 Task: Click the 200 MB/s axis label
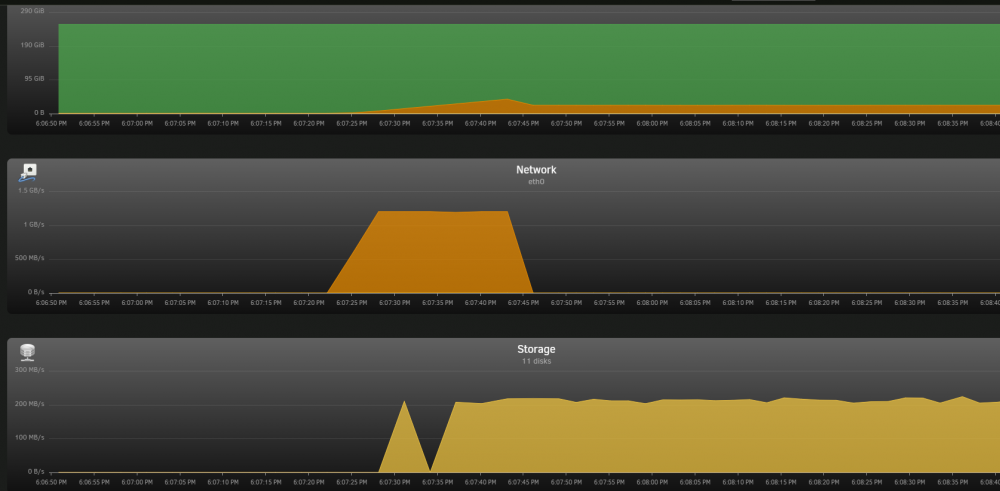(x=30, y=404)
